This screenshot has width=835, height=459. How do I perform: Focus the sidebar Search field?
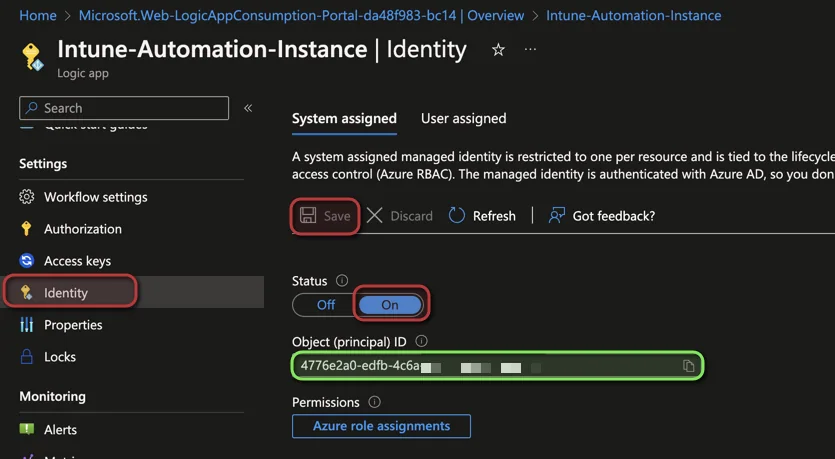(124, 108)
